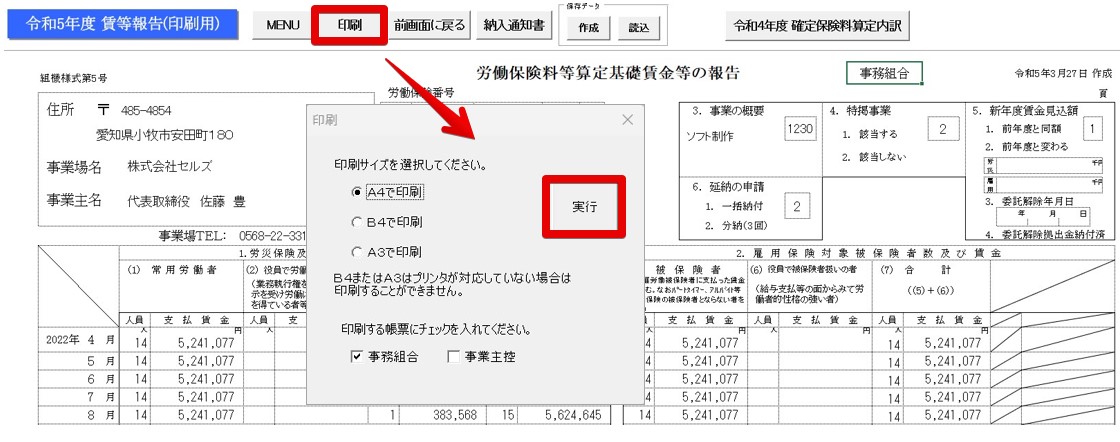Click the 事業の概要 code box 1230
The image size is (1120, 442).
[800, 129]
